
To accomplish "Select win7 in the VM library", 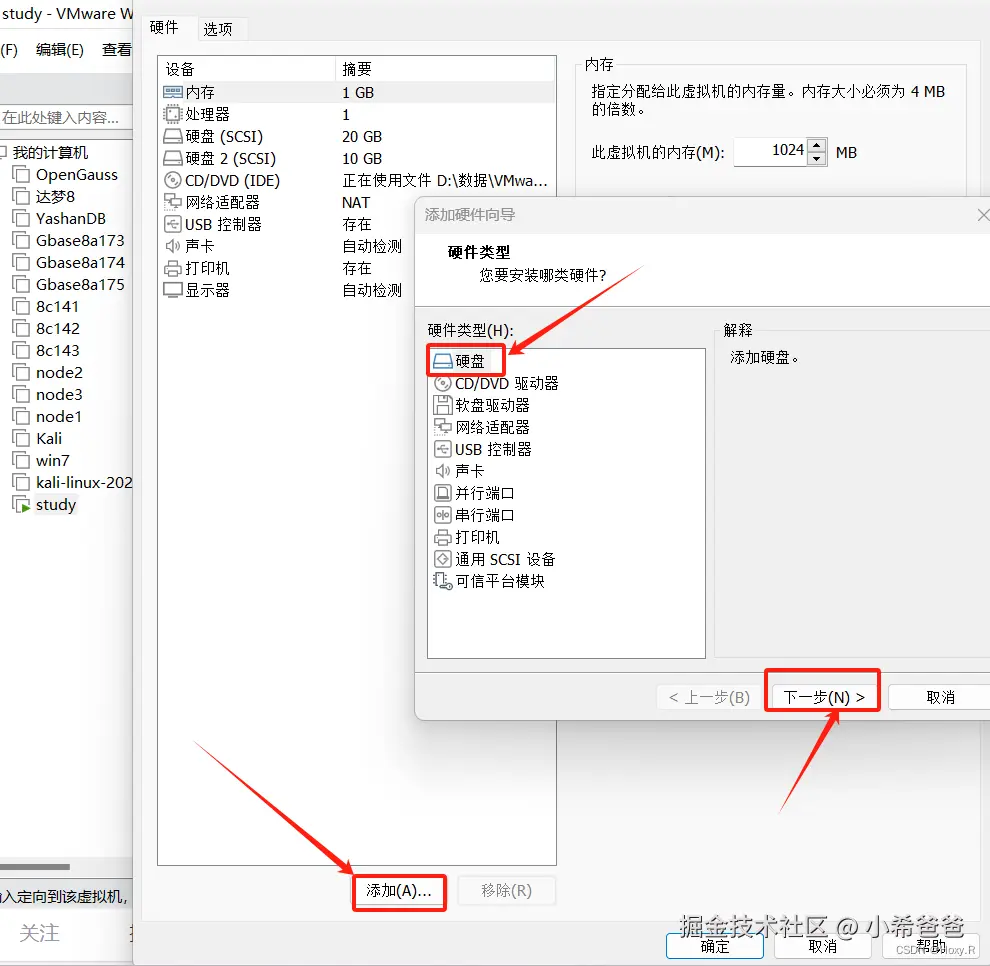I will pos(52,461).
